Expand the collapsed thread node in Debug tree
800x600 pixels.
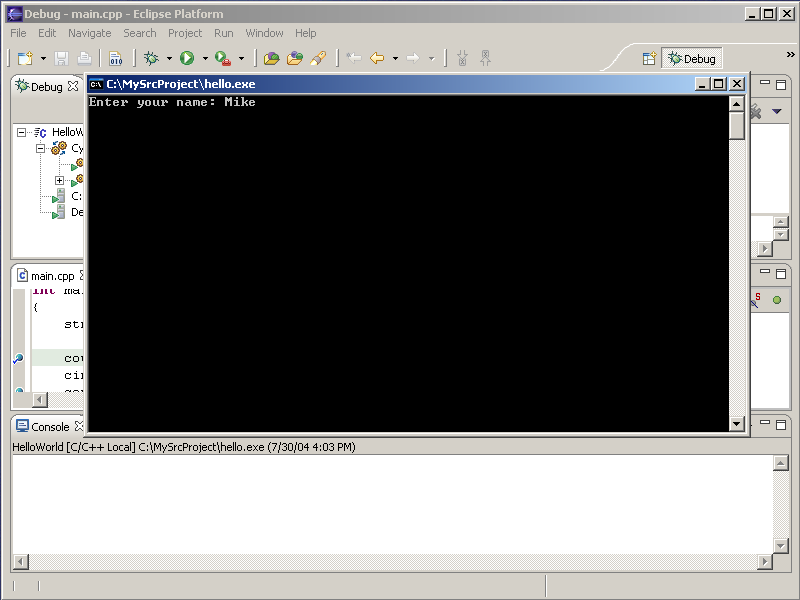[59, 180]
